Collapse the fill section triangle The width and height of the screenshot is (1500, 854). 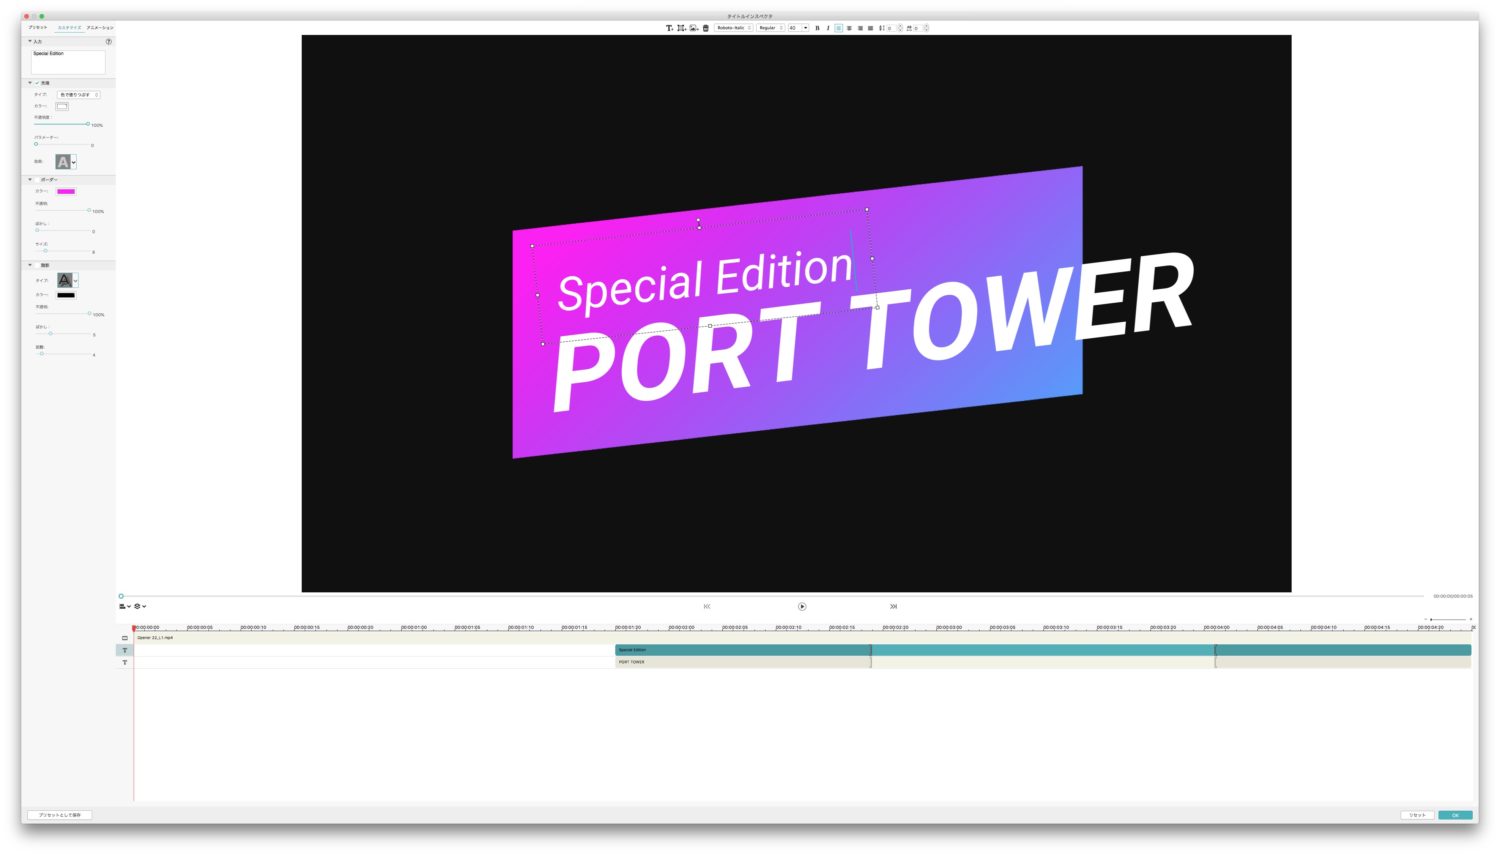[x=30, y=82]
